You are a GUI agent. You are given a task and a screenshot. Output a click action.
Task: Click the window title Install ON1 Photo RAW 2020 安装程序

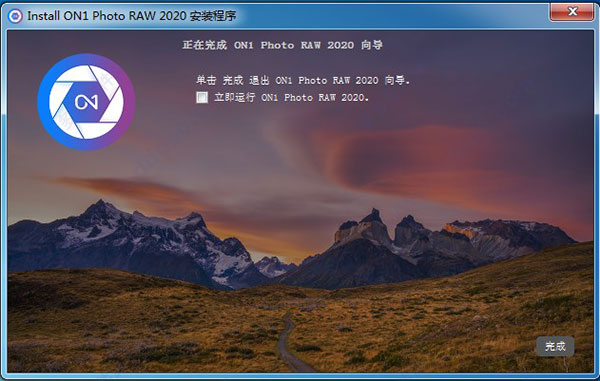tap(131, 16)
